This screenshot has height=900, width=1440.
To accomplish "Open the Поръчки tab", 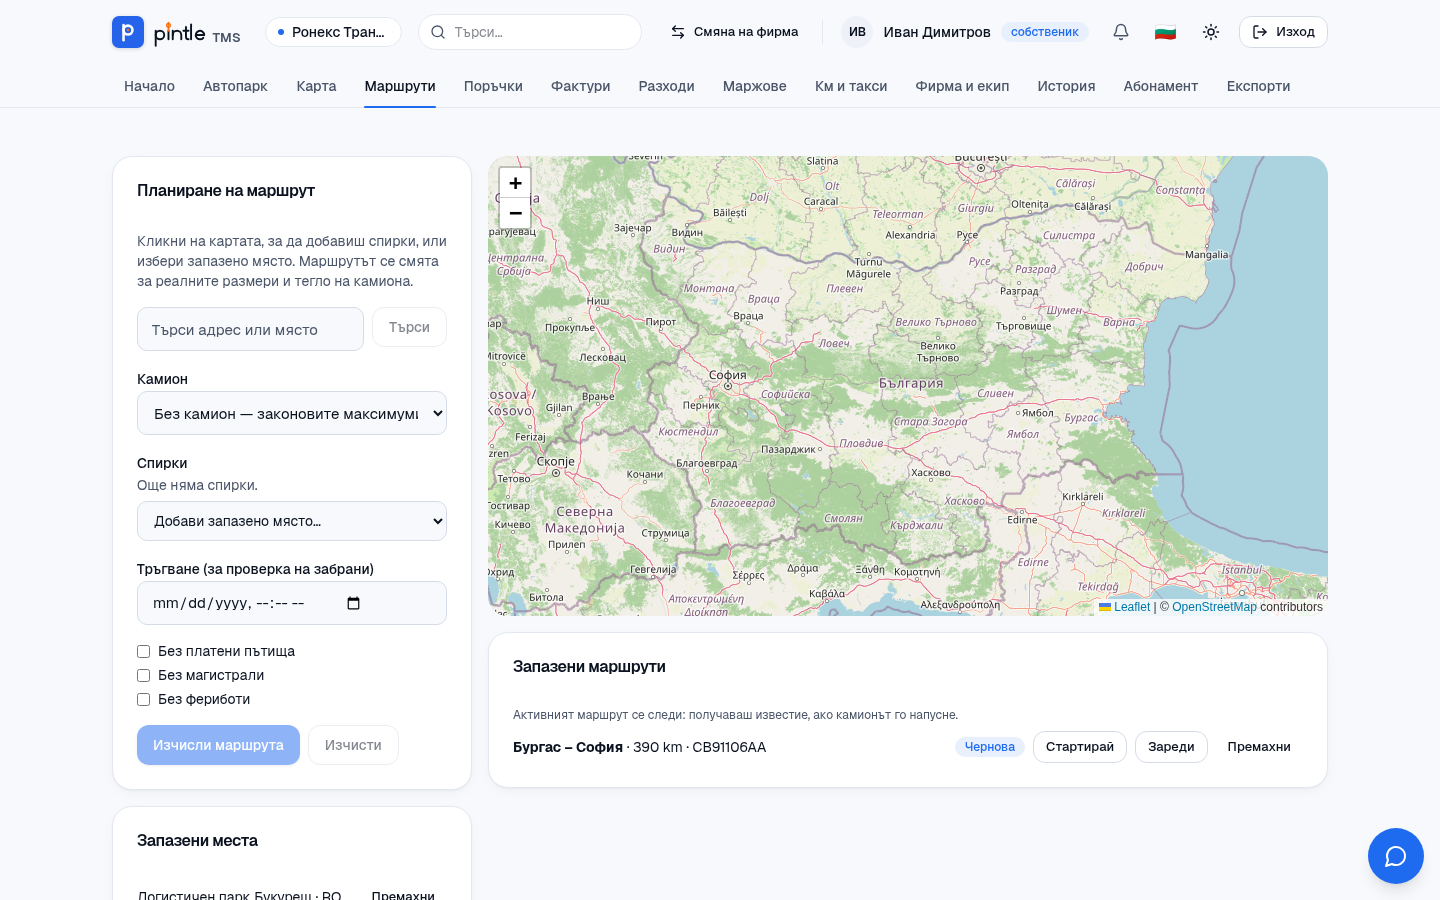I will (x=493, y=86).
